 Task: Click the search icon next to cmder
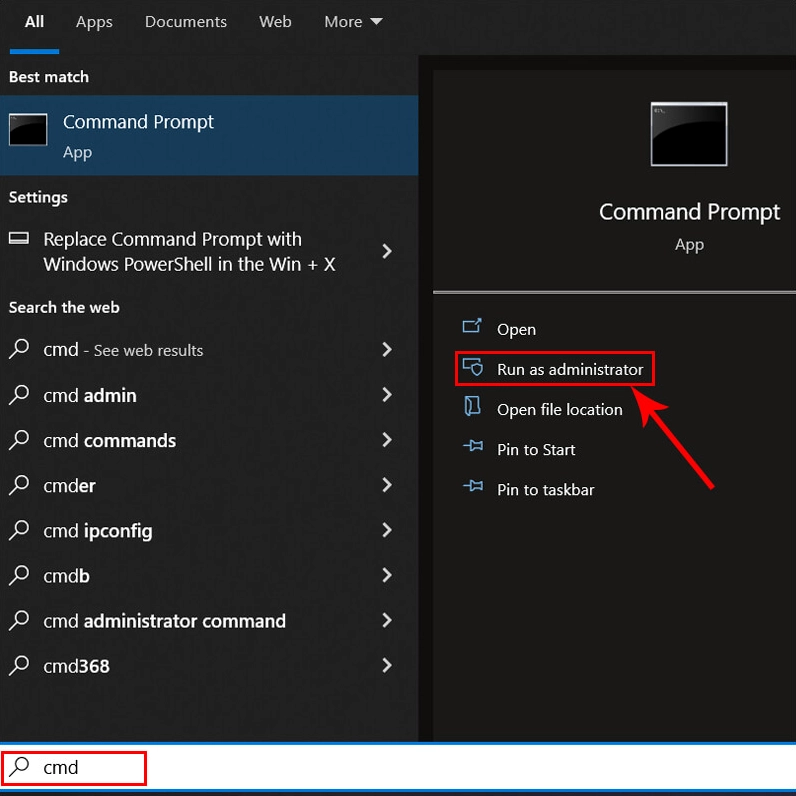click(x=19, y=485)
